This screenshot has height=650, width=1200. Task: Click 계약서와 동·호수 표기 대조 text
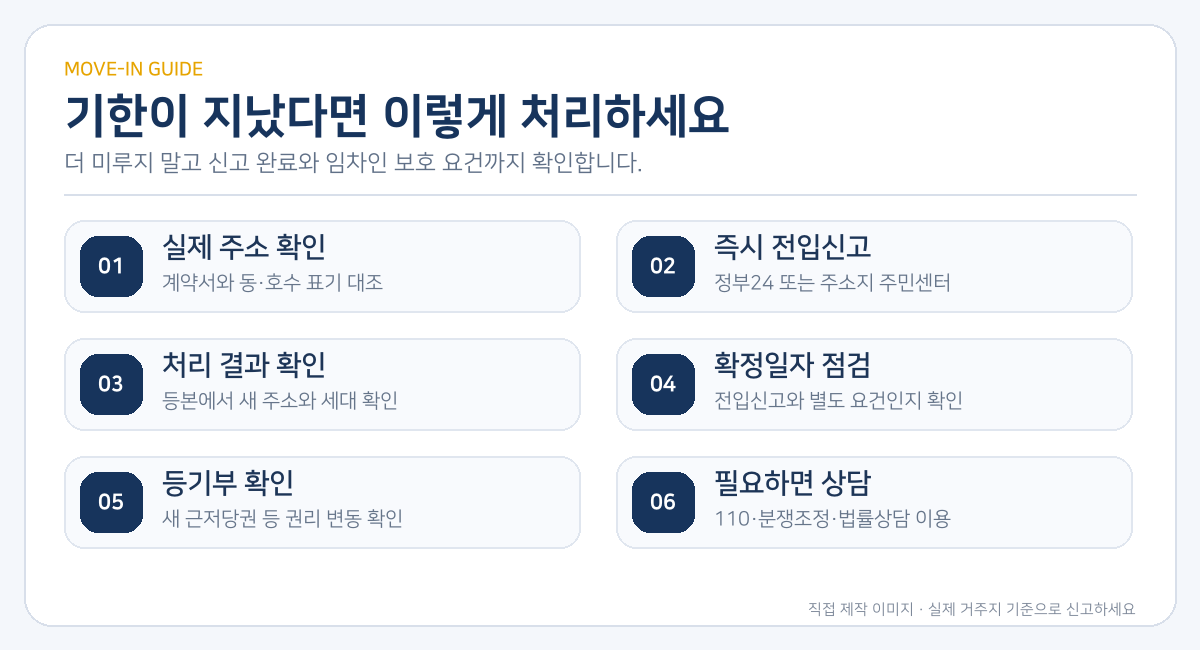pos(272,283)
